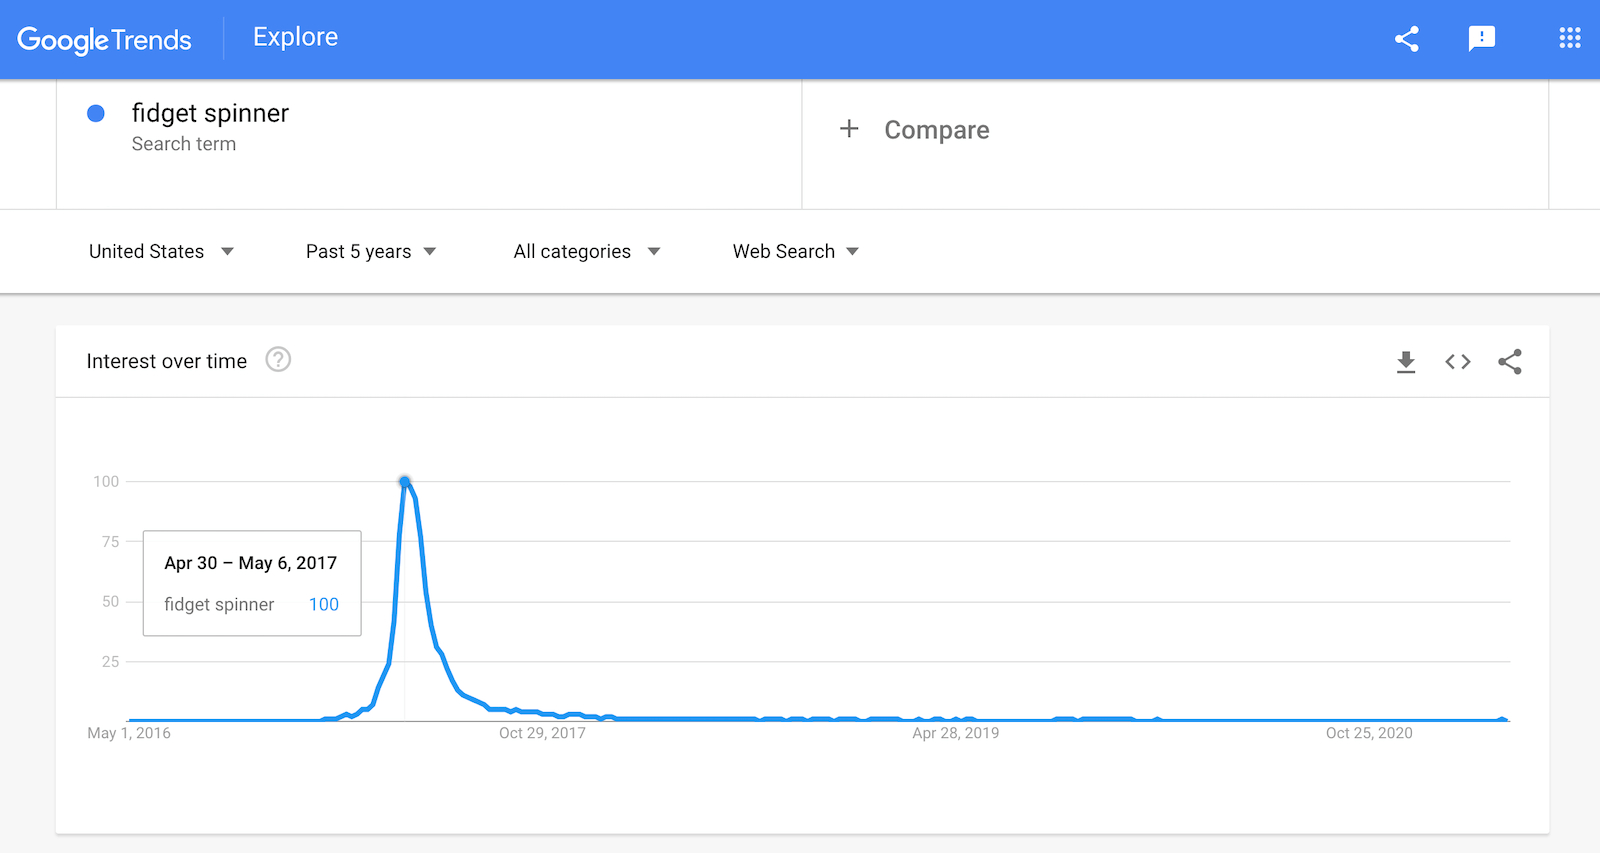
Task: Click the peak point on the chart
Action: (405, 482)
